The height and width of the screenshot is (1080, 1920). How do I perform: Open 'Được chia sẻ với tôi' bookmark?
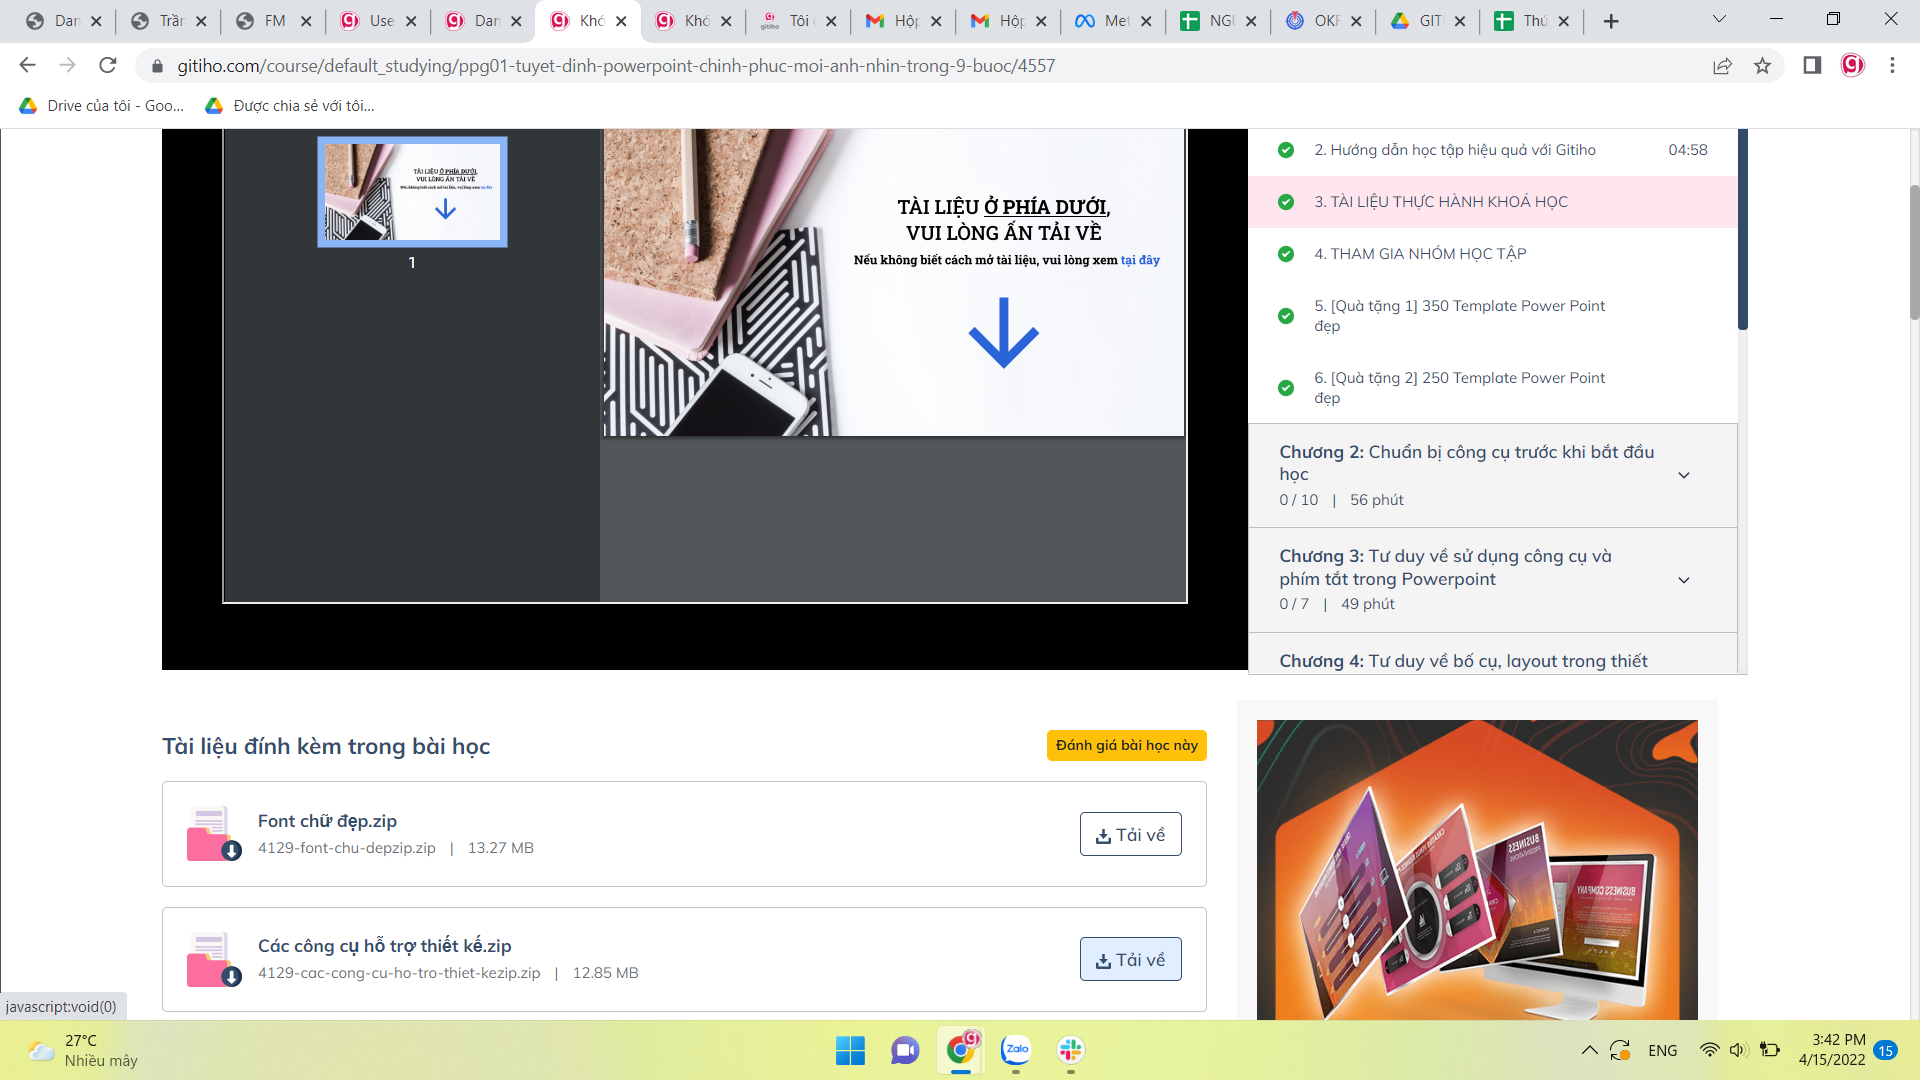[x=290, y=106]
